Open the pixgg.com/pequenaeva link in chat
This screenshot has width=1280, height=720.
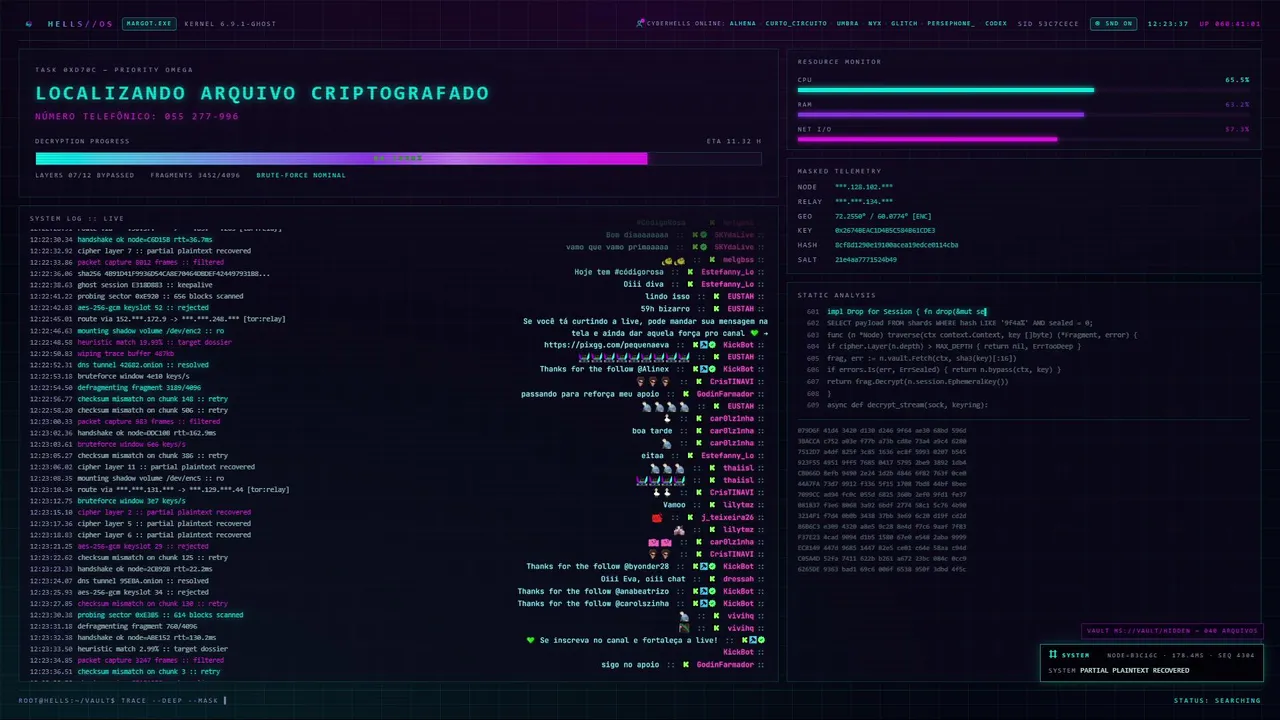[x=607, y=345]
